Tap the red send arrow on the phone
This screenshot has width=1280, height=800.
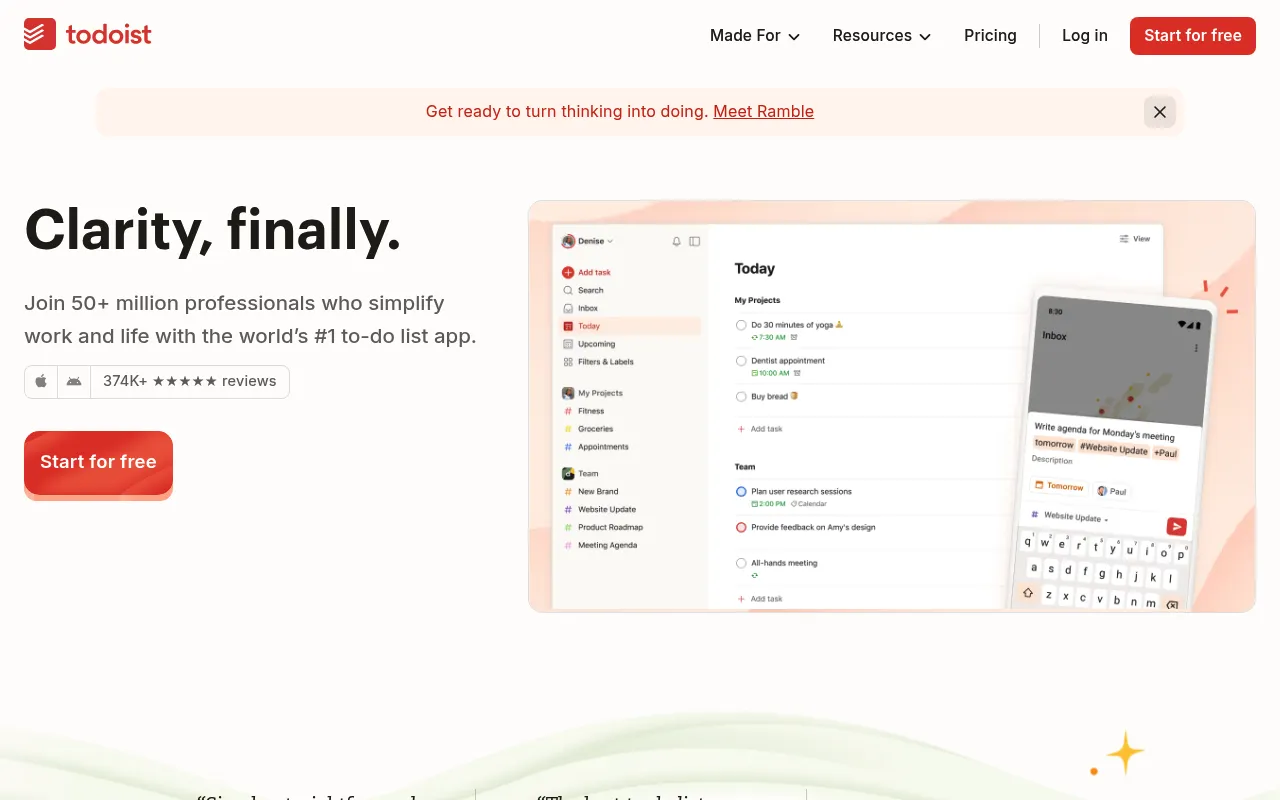point(1177,526)
